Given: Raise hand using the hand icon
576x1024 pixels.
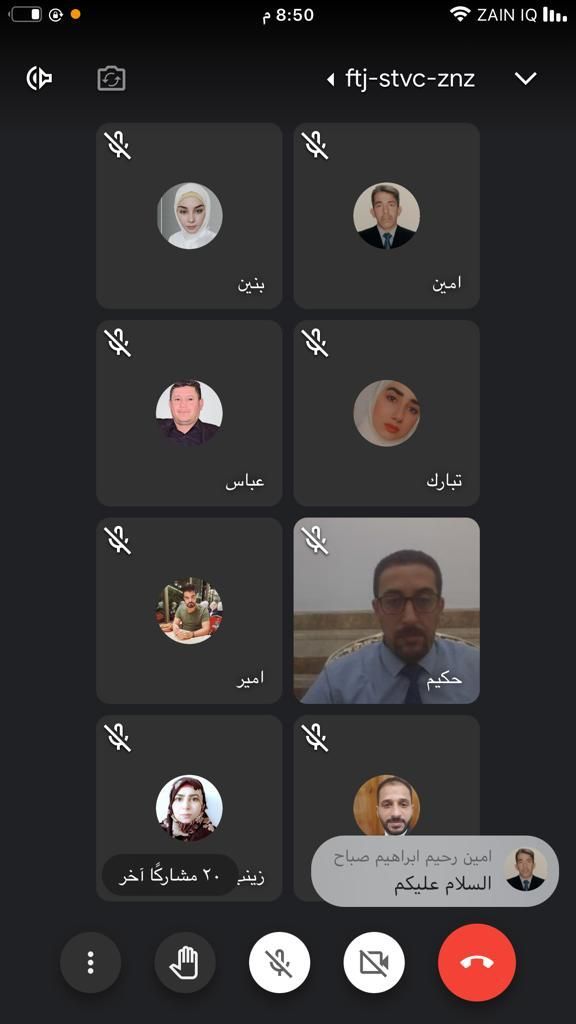Looking at the screenshot, I should [185, 963].
